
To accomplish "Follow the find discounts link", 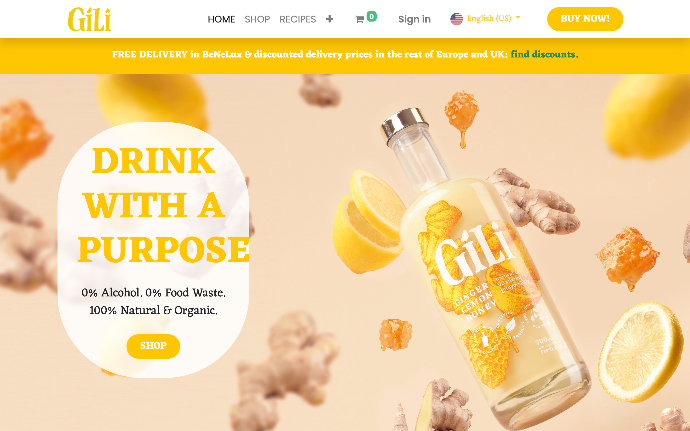I will tap(544, 54).
